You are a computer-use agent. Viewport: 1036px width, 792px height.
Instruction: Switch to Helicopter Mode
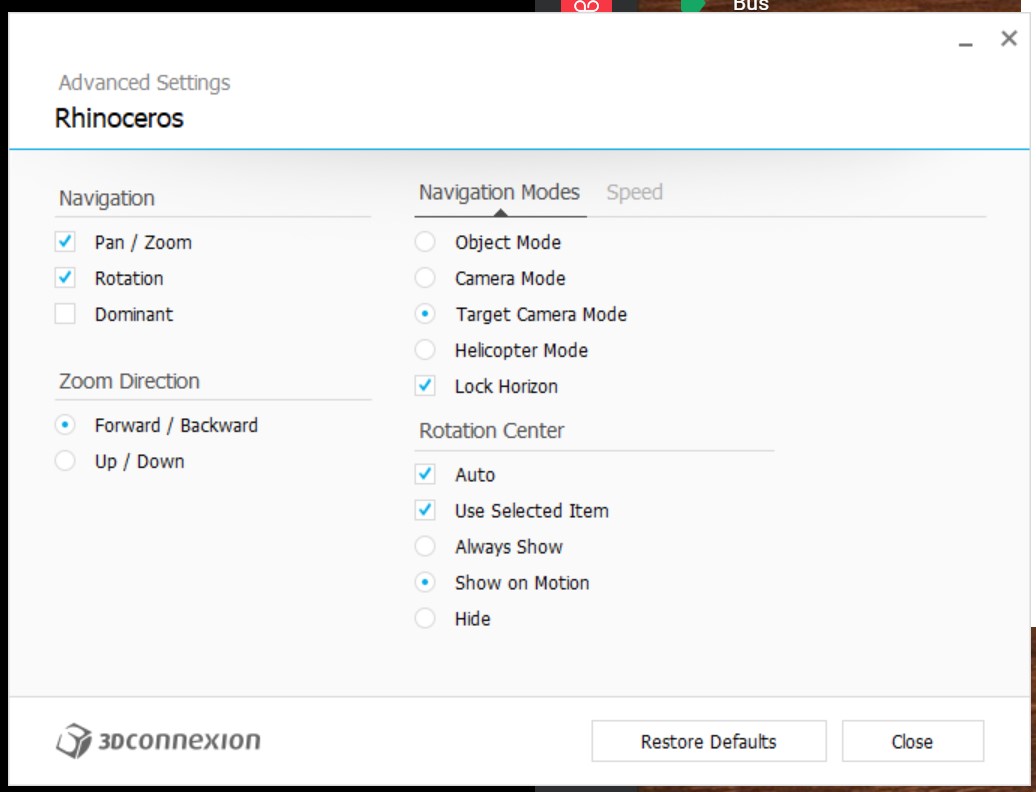(x=425, y=349)
